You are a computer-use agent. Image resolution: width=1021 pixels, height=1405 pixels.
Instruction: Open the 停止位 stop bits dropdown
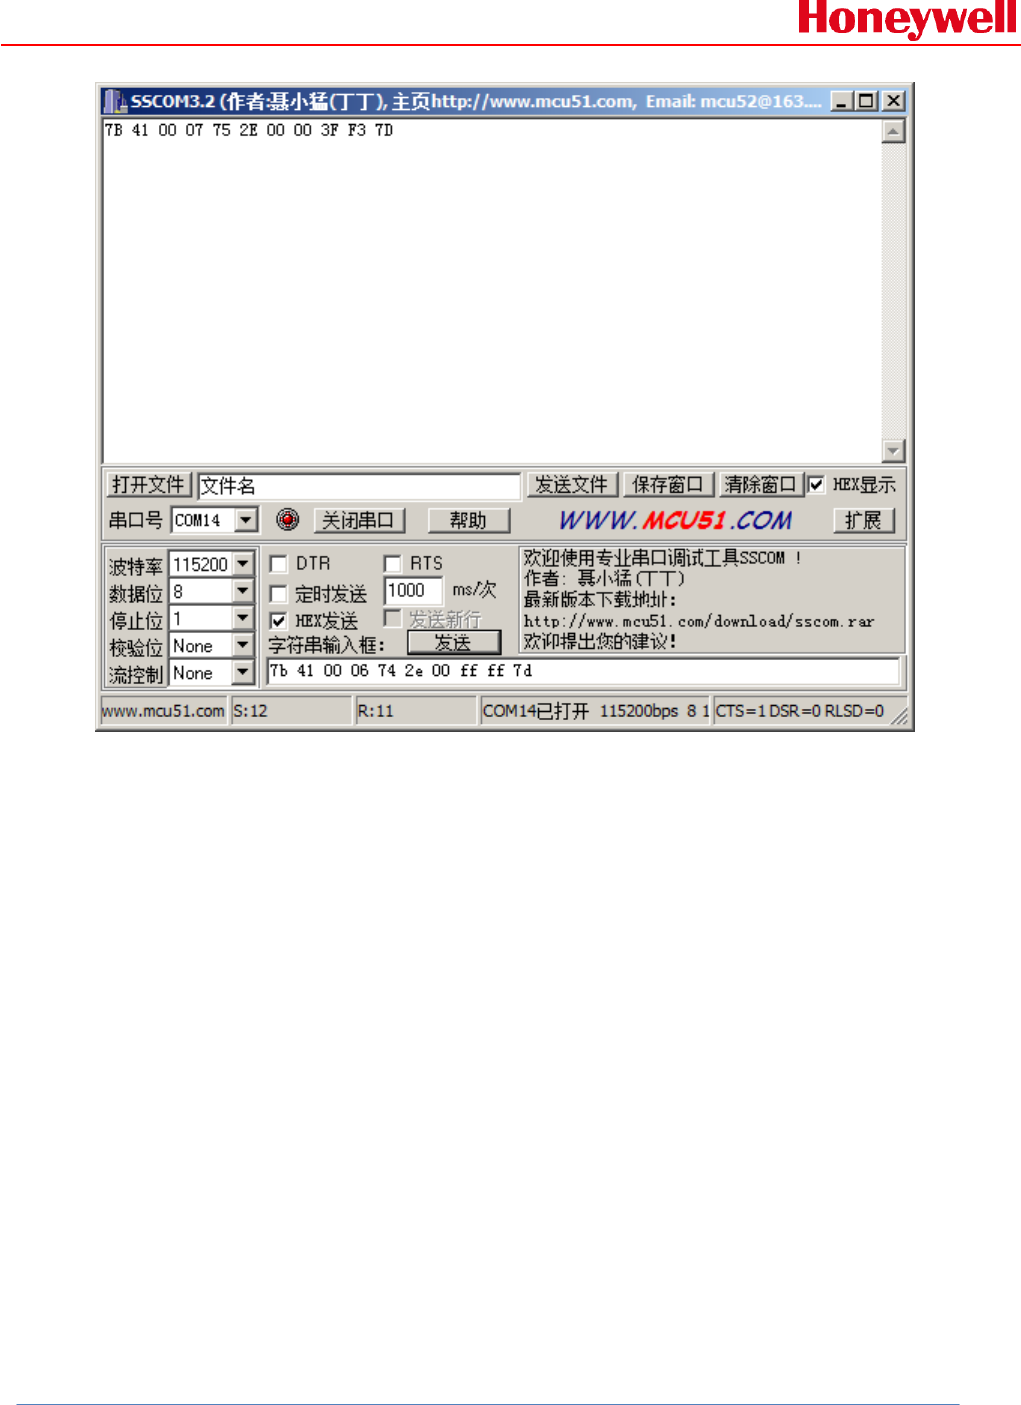coord(243,618)
